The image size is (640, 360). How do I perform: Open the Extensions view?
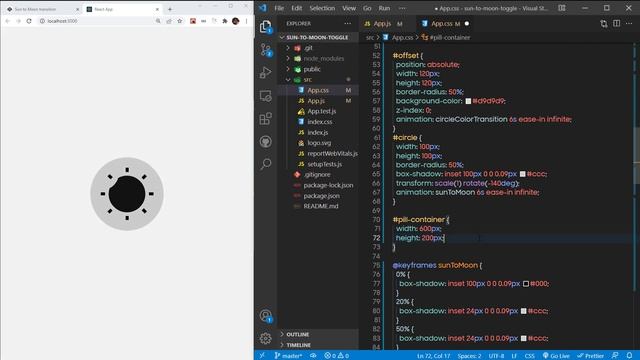point(266,119)
